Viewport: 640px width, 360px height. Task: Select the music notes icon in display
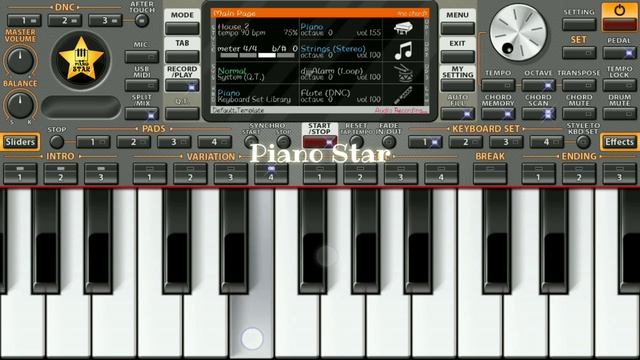403,51
